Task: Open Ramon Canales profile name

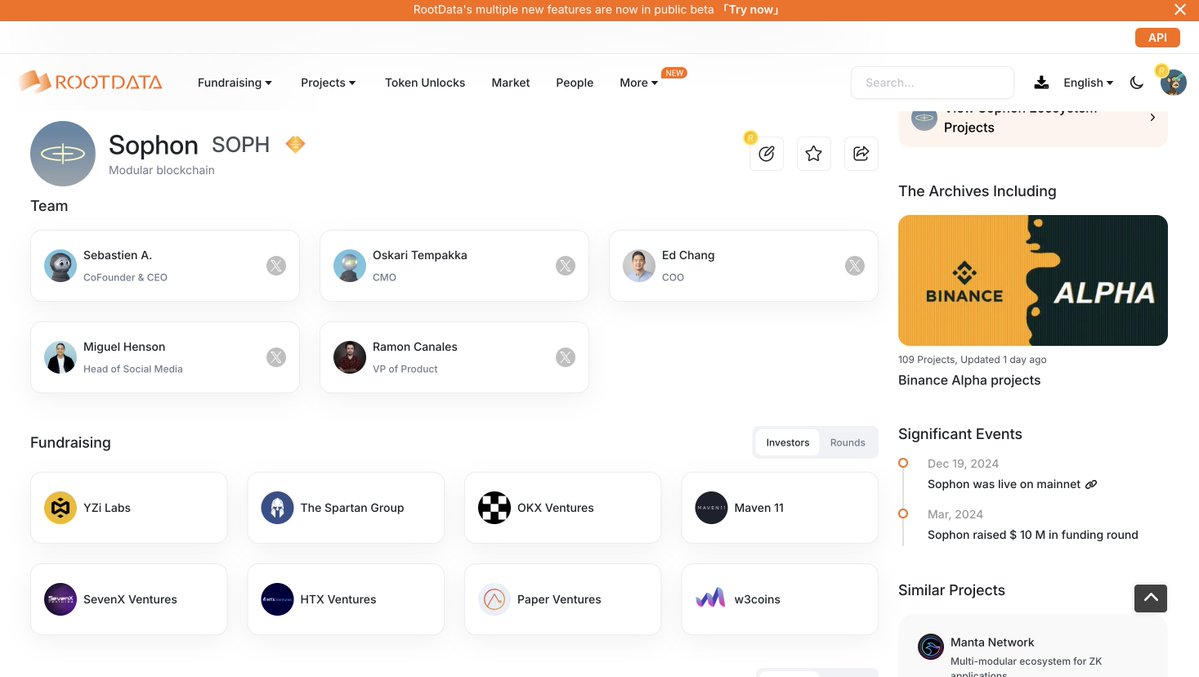Action: 415,347
